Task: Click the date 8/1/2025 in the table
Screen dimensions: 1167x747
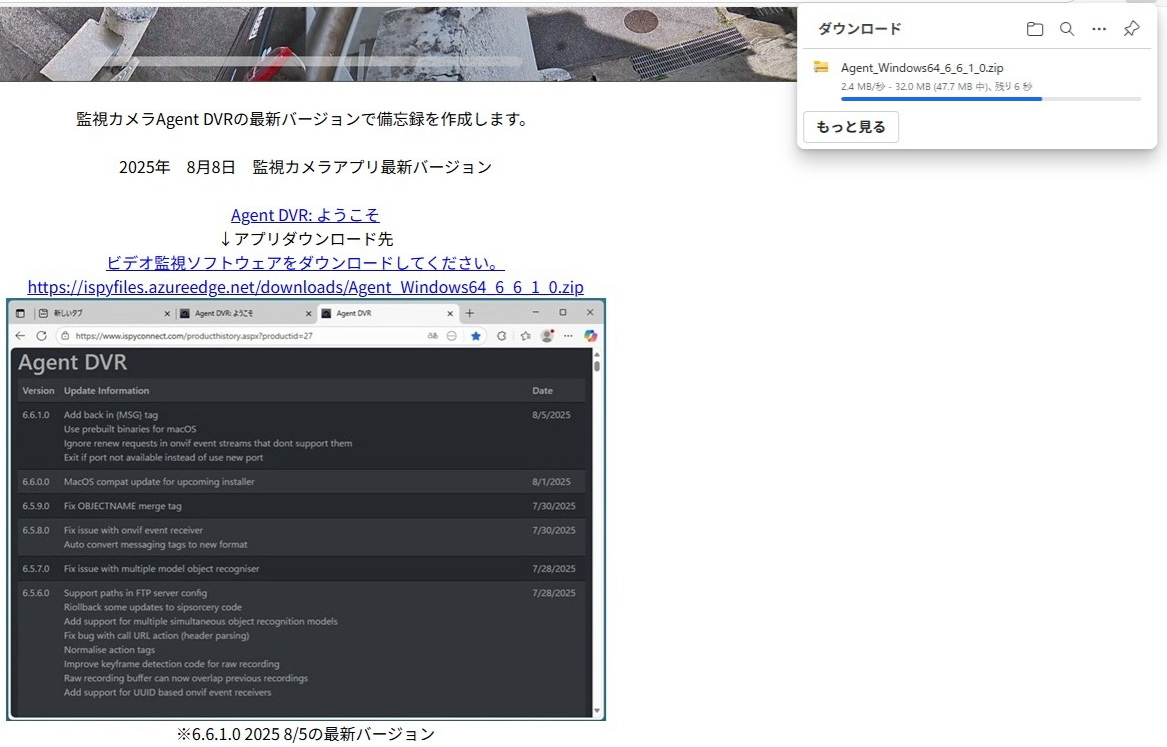Action: click(x=551, y=482)
